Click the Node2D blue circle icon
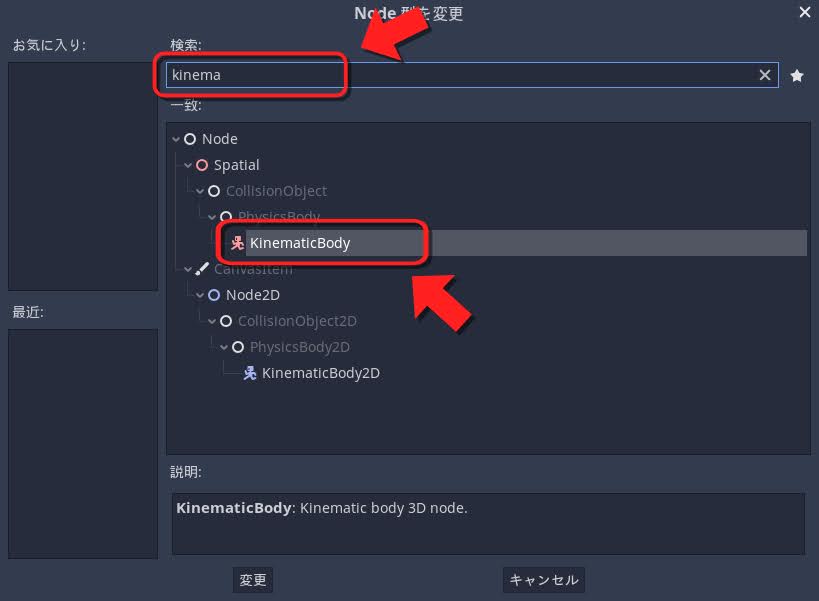819x601 pixels. (214, 295)
